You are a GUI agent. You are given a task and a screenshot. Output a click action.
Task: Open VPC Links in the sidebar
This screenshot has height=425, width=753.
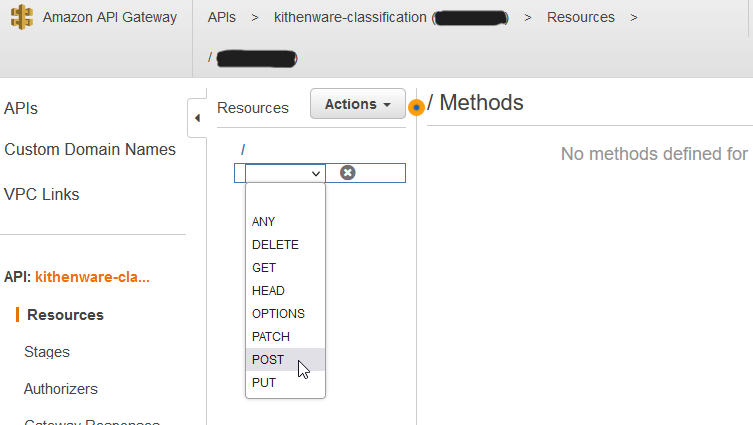point(41,194)
